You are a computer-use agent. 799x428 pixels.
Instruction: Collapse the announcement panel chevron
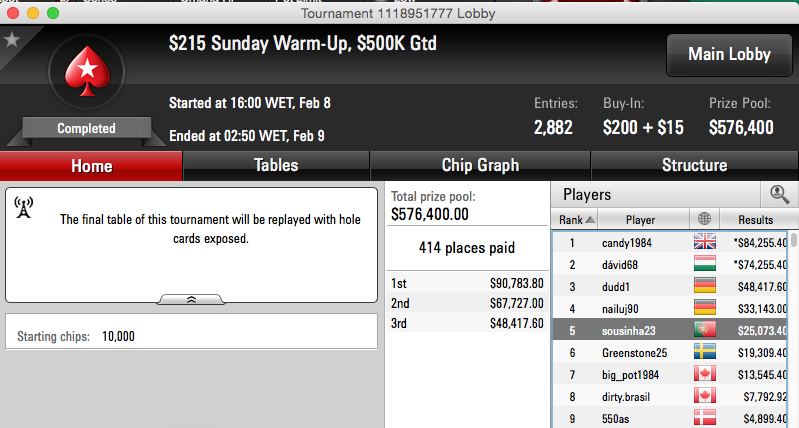[x=191, y=300]
